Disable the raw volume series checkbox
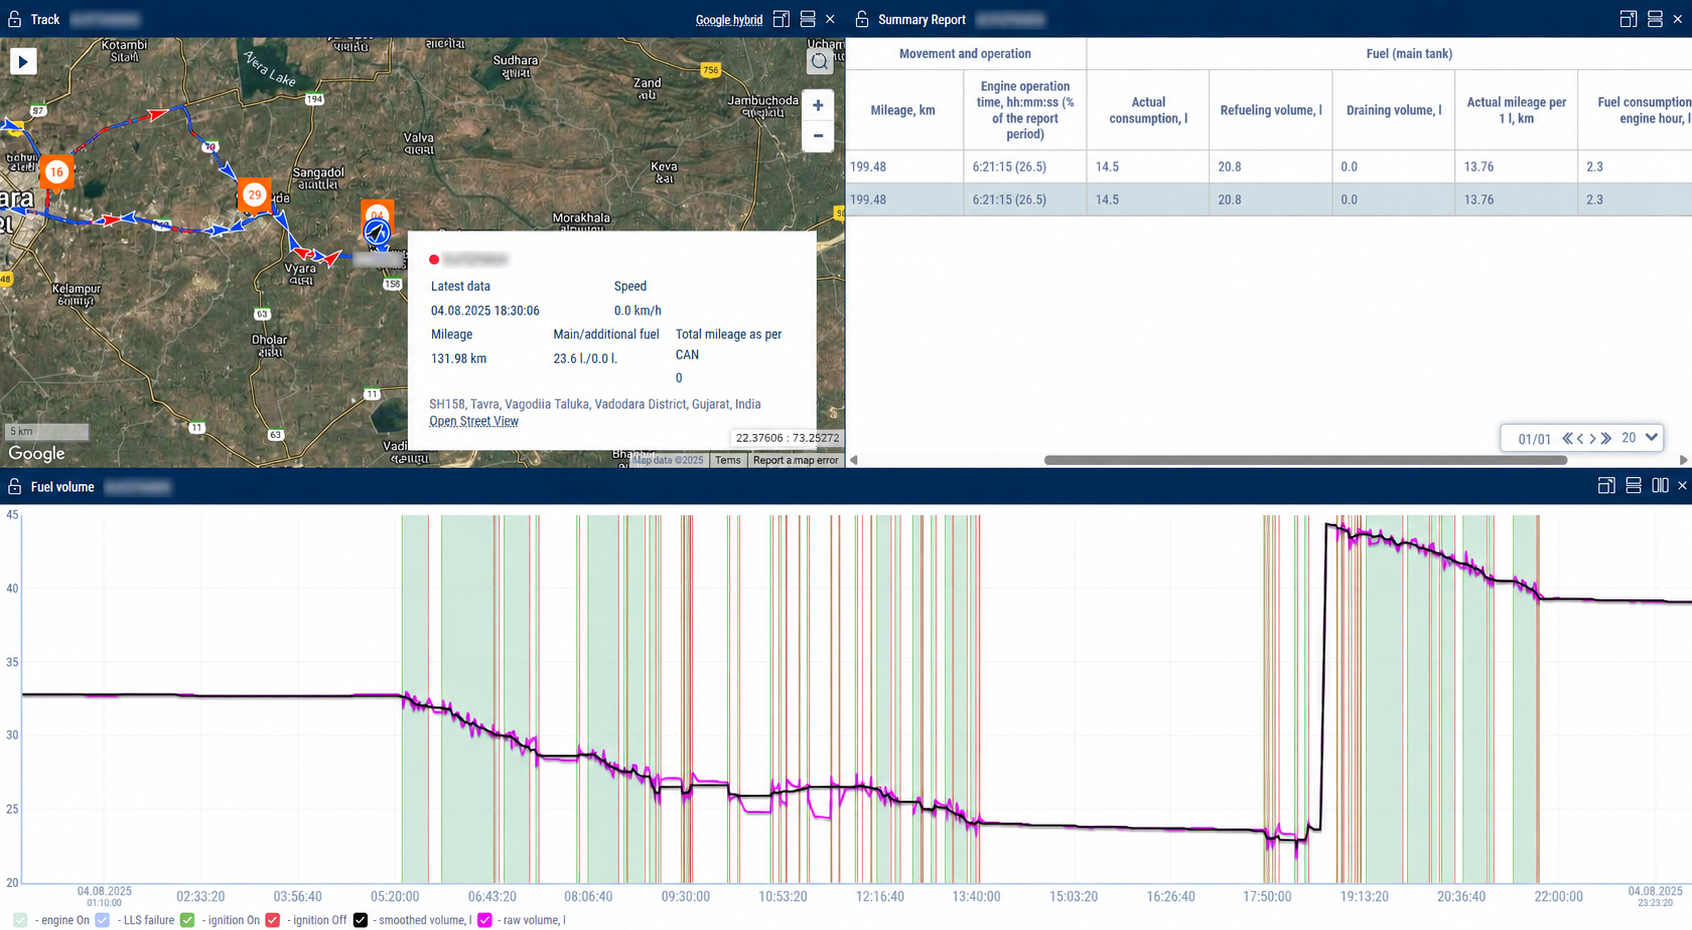Viewport: 1692px width, 930px height. (x=485, y=920)
